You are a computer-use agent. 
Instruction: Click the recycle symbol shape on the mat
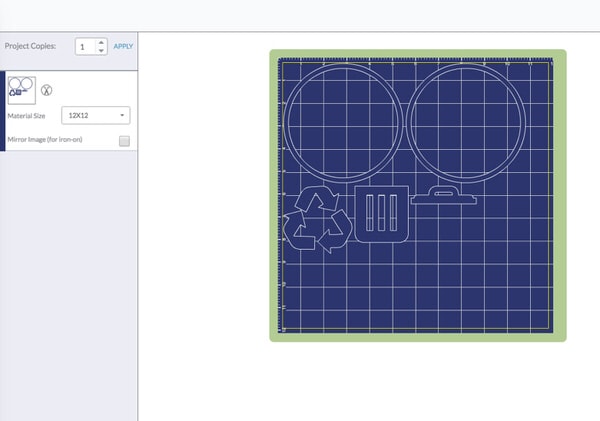point(318,220)
